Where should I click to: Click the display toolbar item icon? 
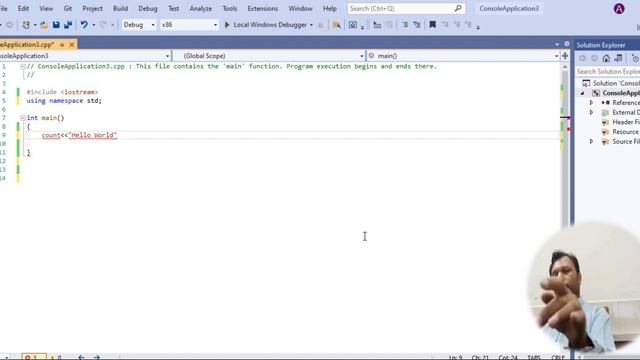click(x=353, y=25)
